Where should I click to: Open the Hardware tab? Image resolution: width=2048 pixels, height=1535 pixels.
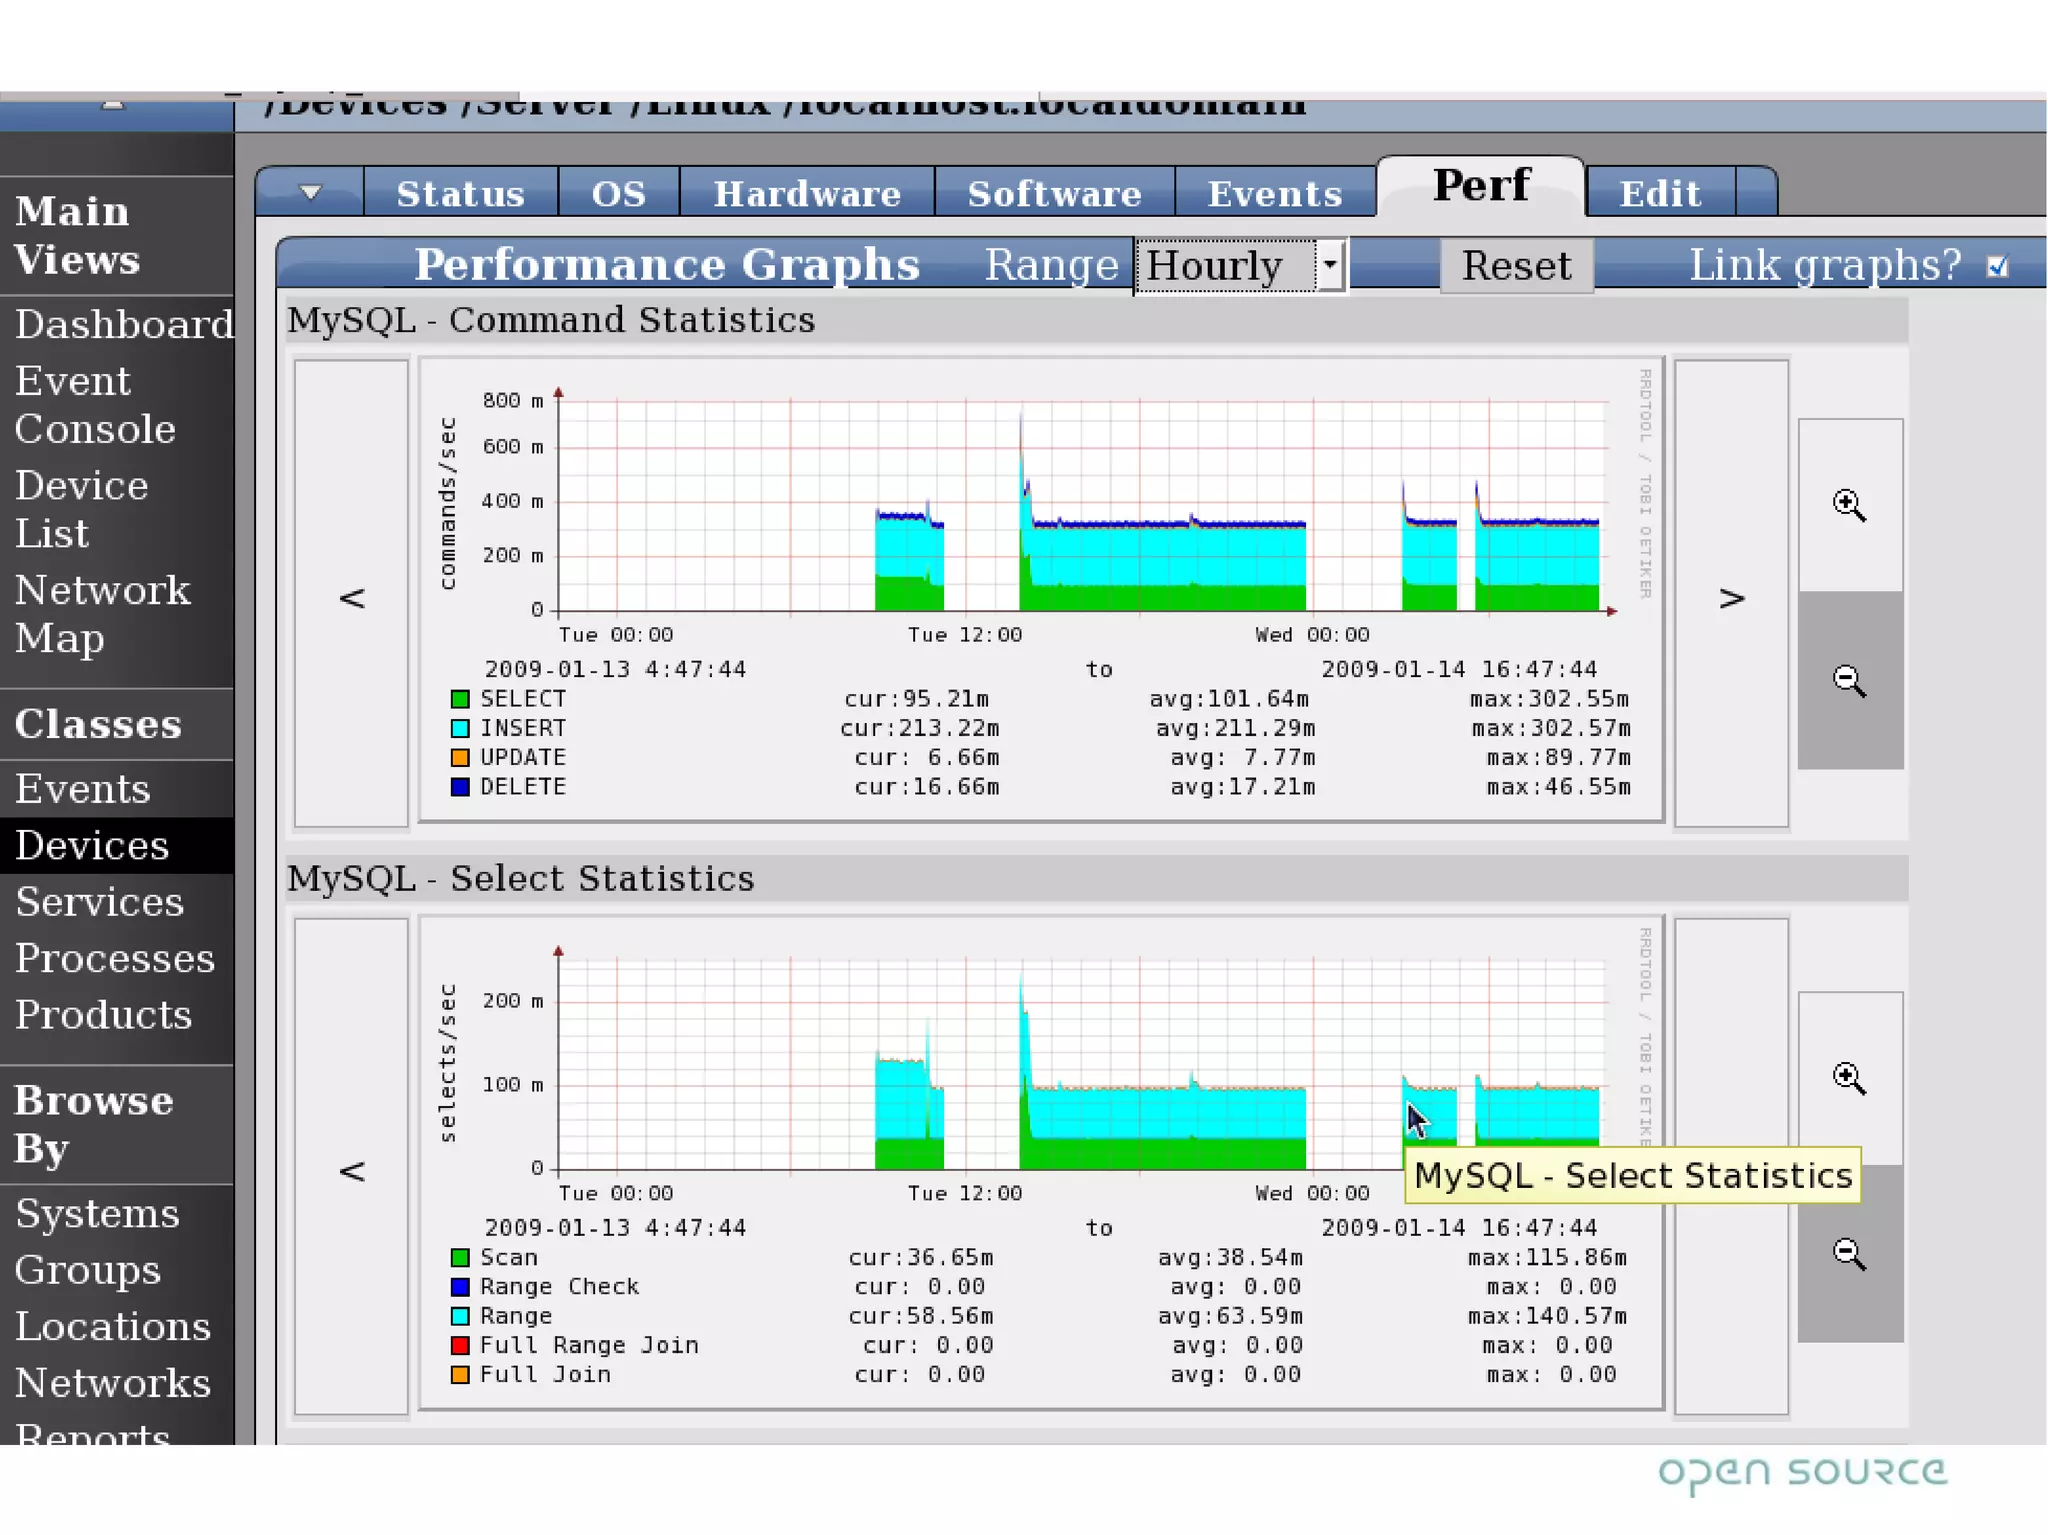(806, 193)
